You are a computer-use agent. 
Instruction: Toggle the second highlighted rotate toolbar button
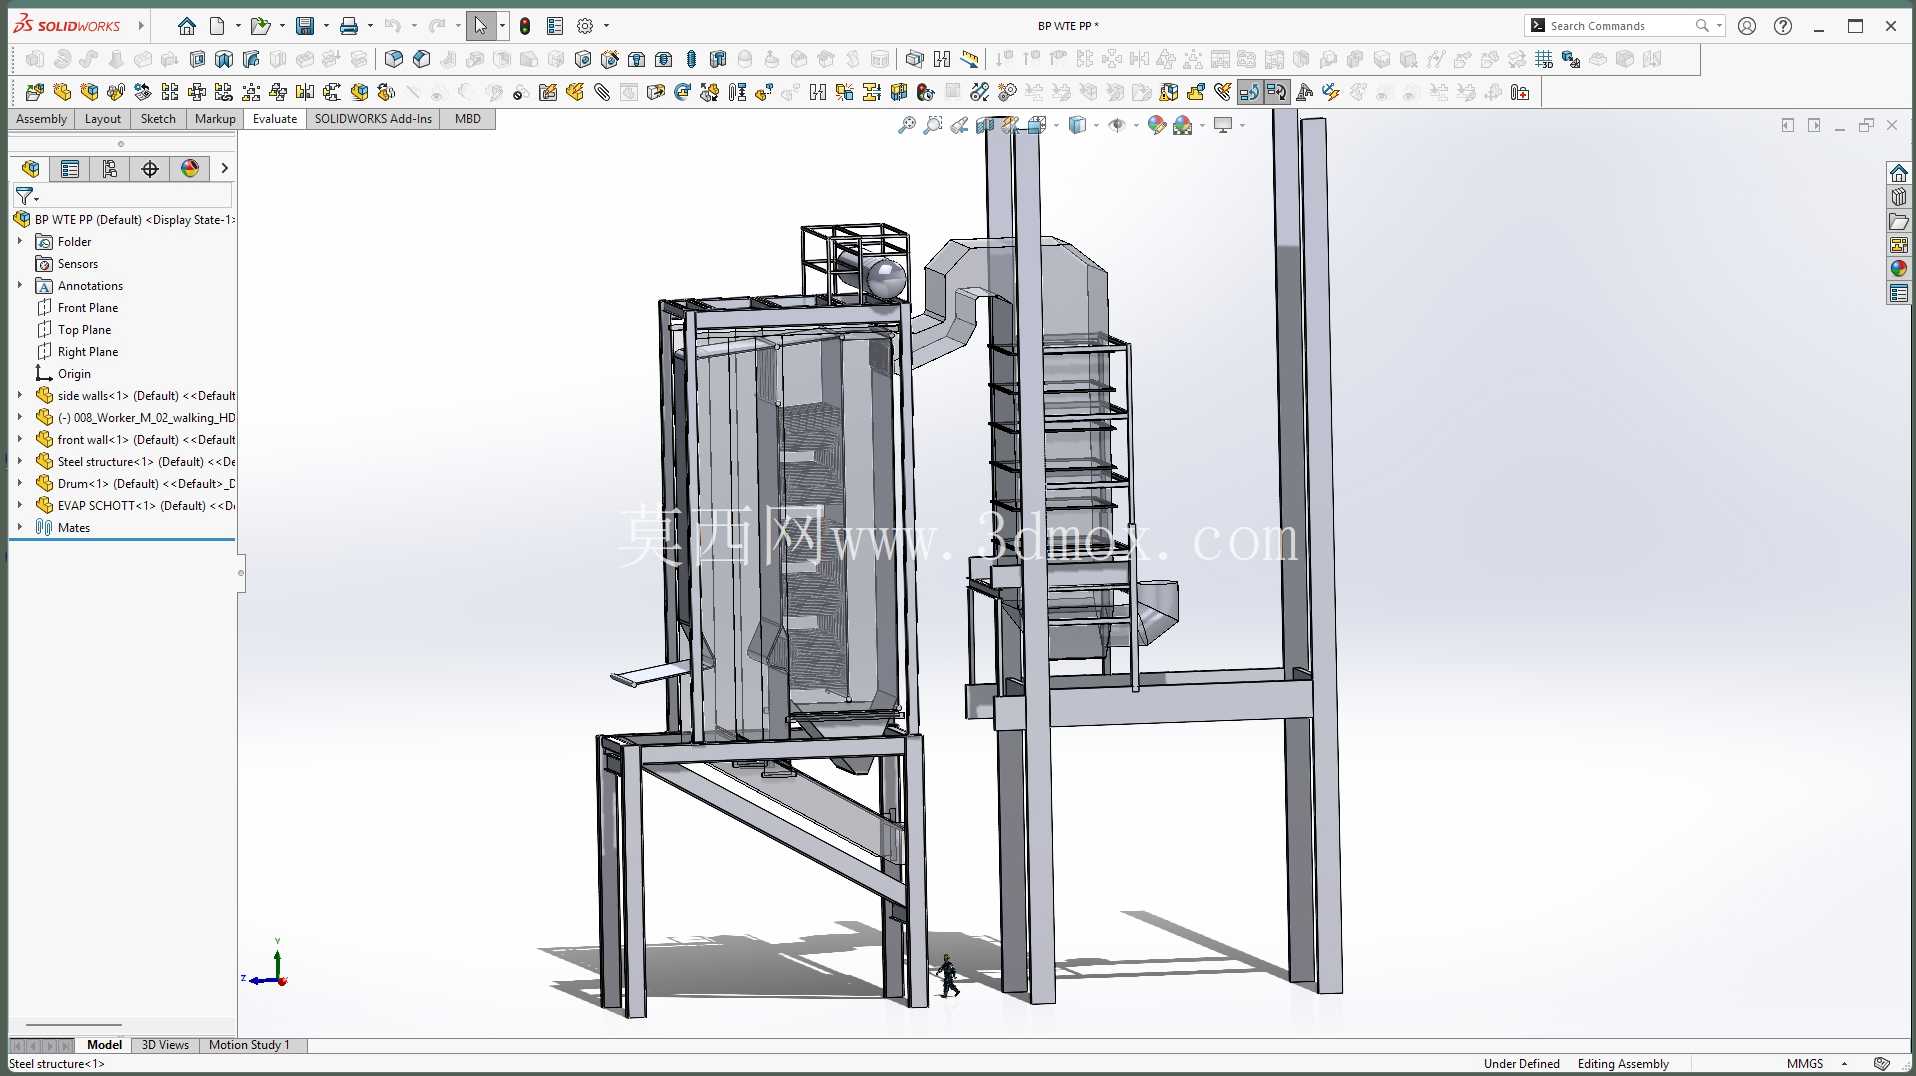(x=1276, y=93)
